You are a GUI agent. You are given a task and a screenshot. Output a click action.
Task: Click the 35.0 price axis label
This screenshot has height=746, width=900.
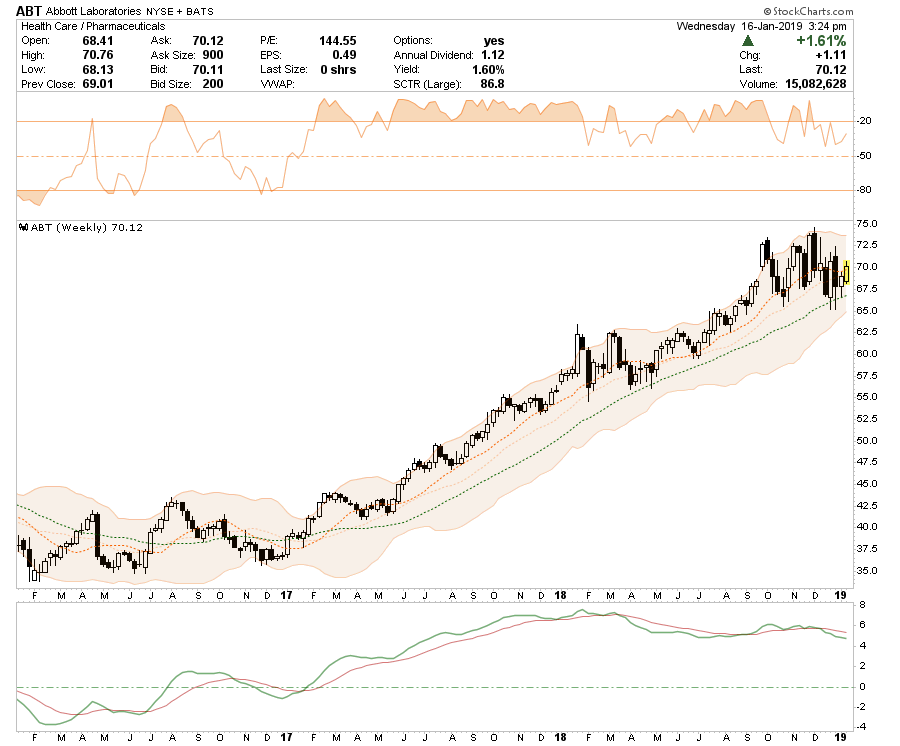pos(867,571)
